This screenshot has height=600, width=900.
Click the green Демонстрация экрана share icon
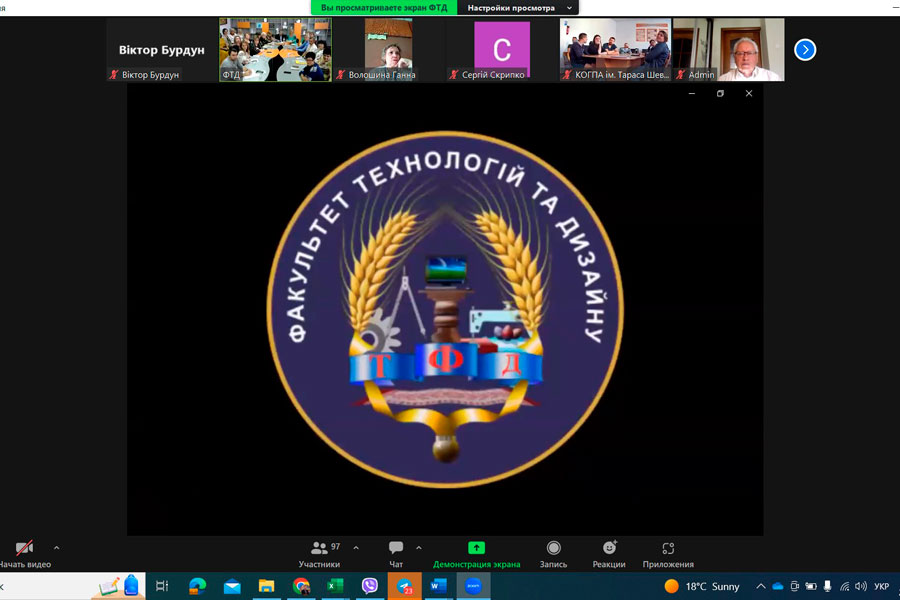[476, 548]
